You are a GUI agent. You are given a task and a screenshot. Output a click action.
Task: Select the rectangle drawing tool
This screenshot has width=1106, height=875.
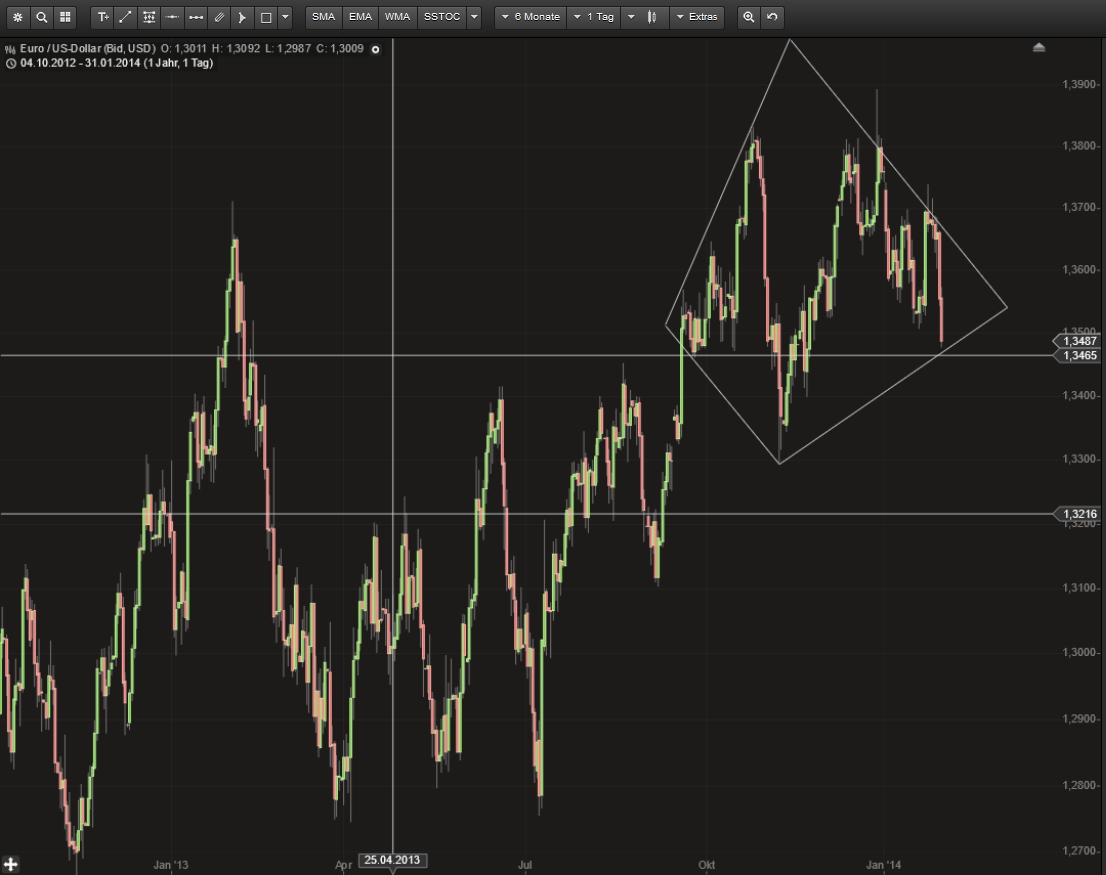(265, 17)
